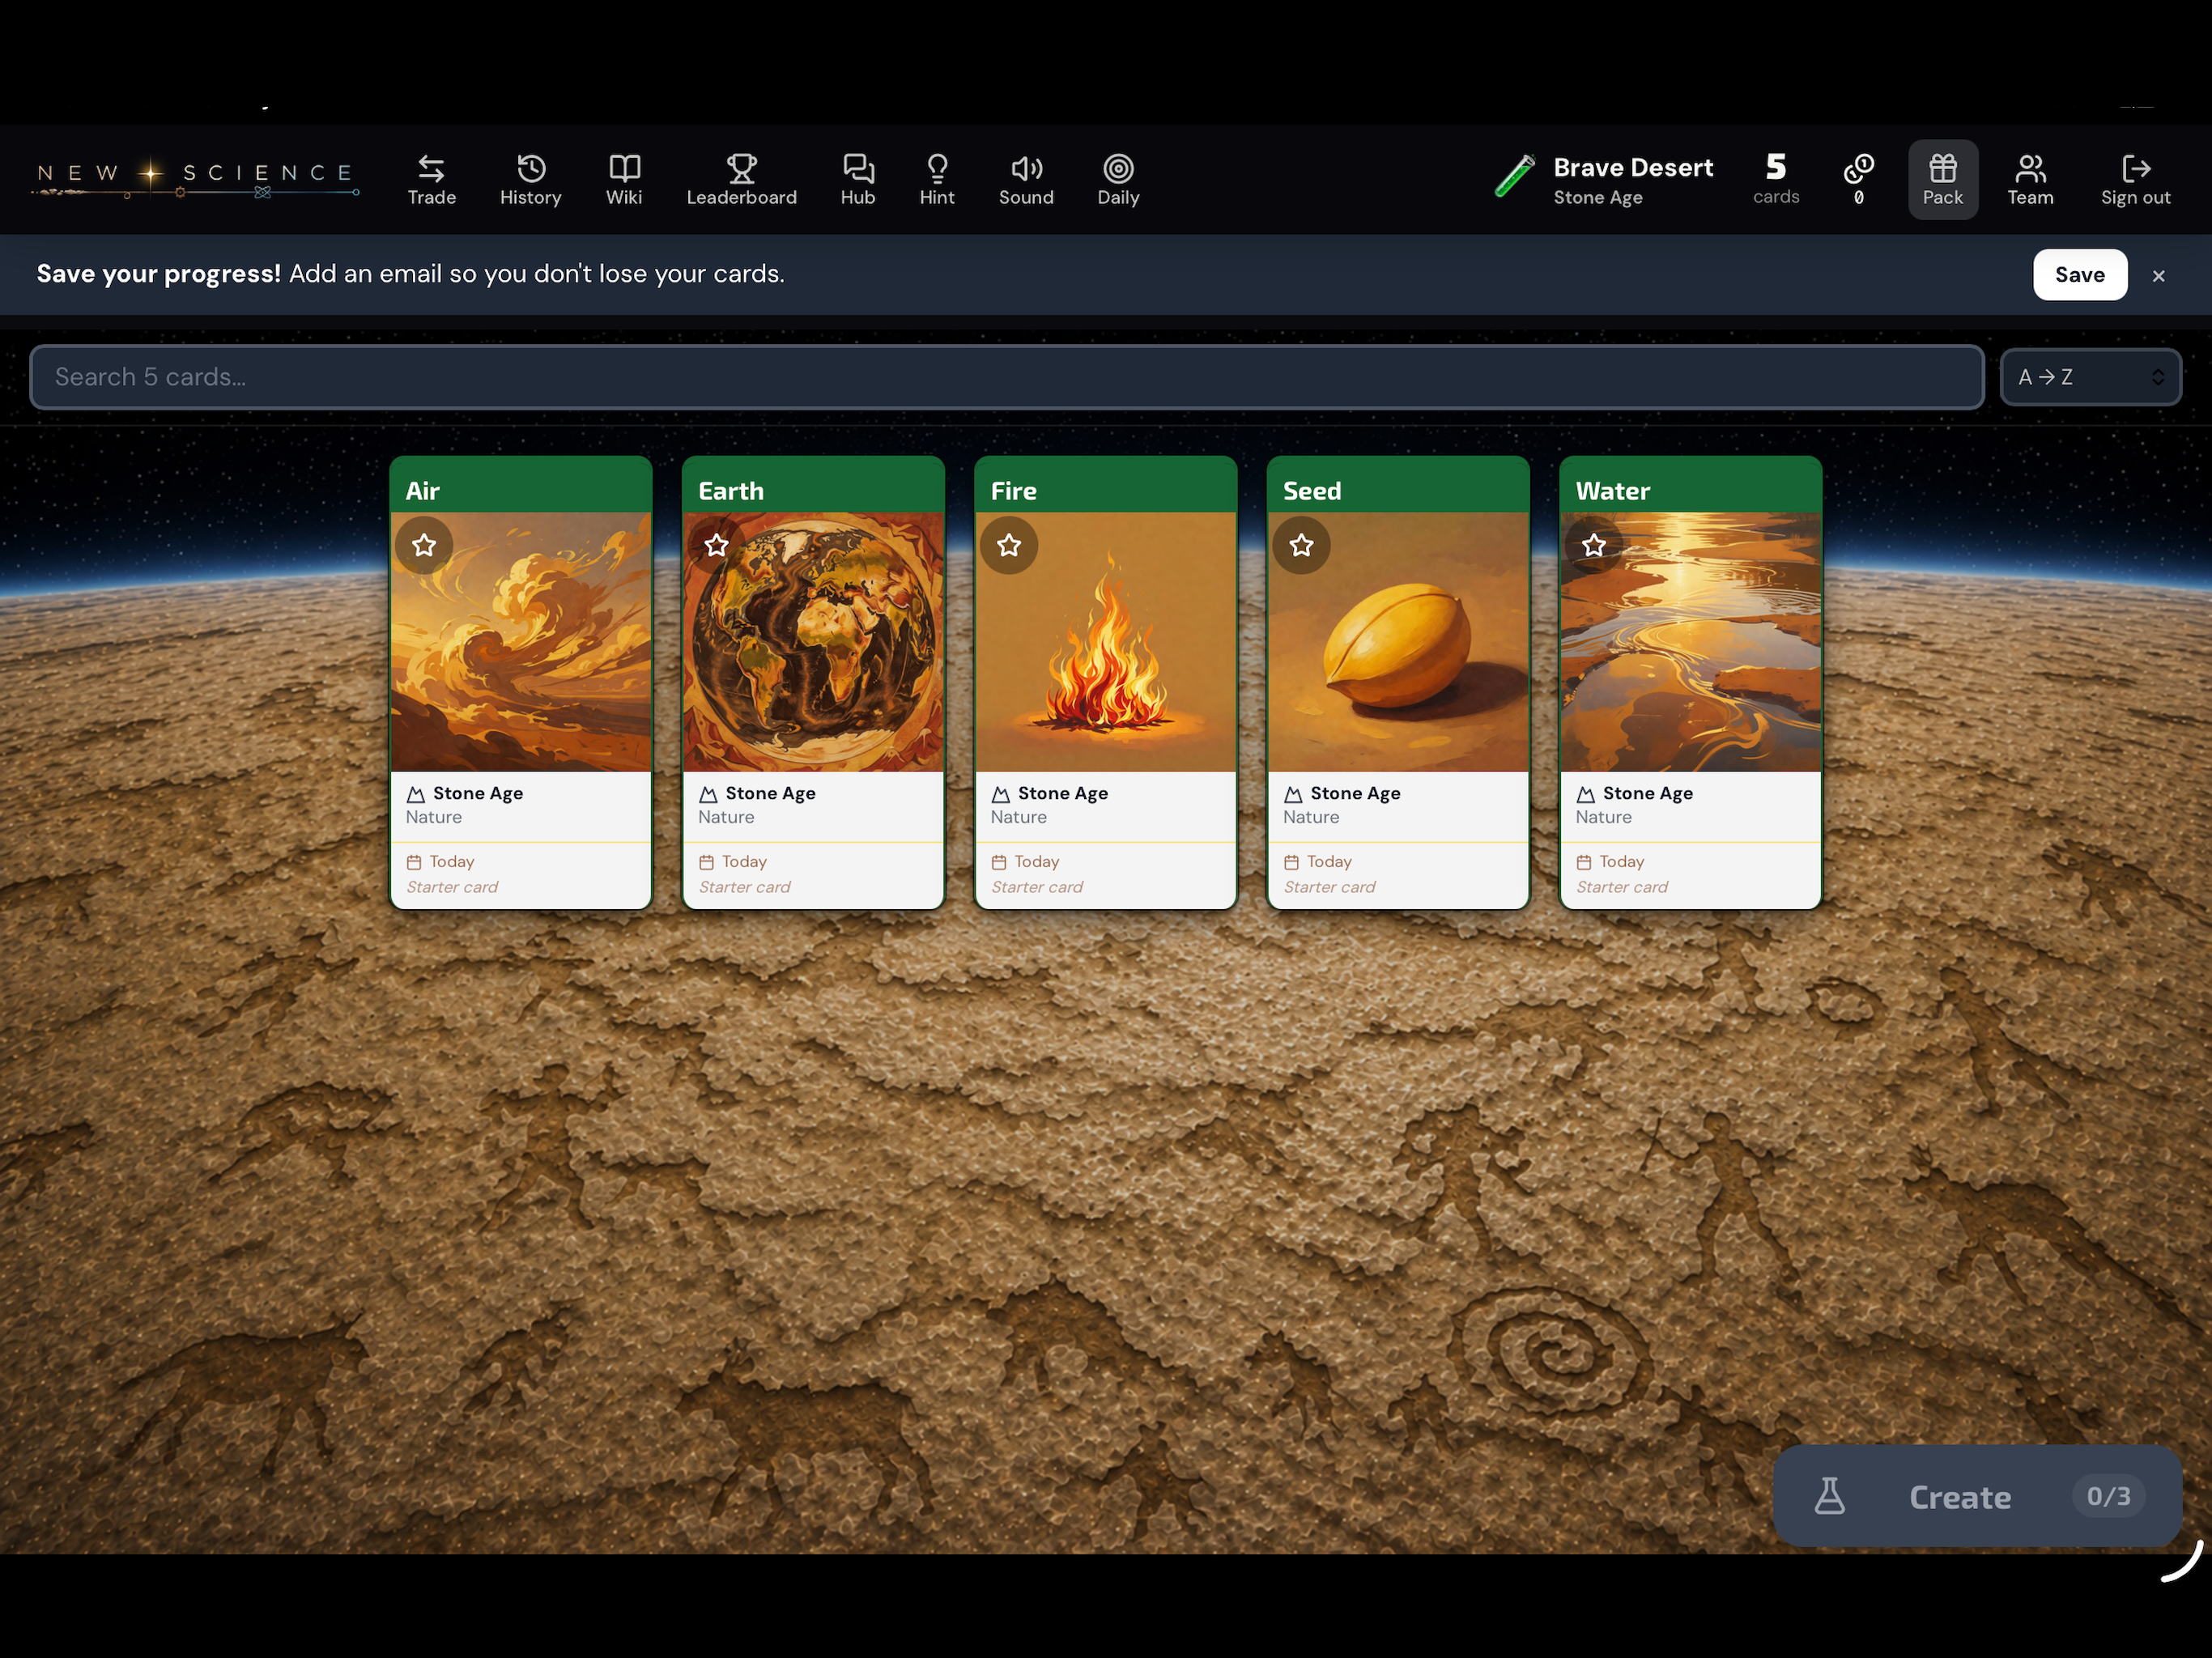Click the Water card title
The width and height of the screenshot is (2212, 1658).
(1612, 491)
